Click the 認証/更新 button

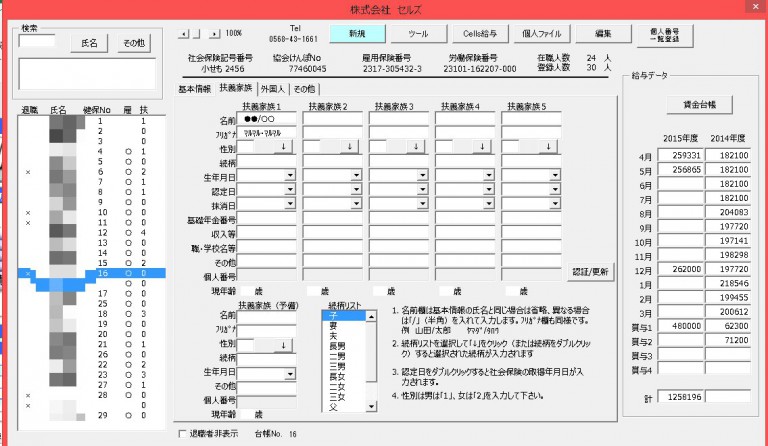pyautogui.click(x=590, y=271)
